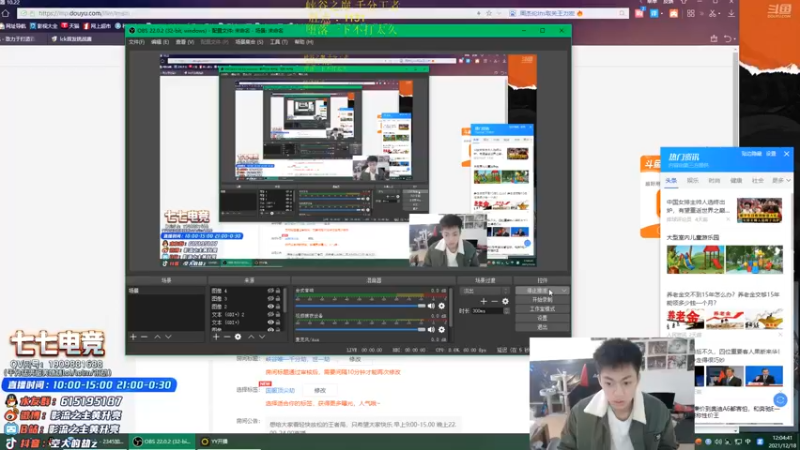The height and width of the screenshot is (450, 800).
Task: Click the 退出 exit button in OBS controls
Action: click(x=542, y=327)
